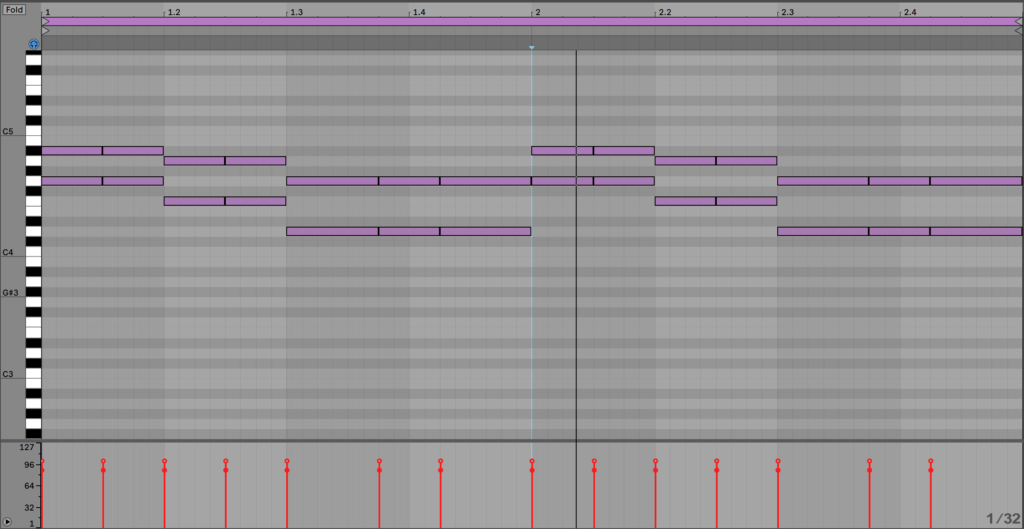Image resolution: width=1024 pixels, height=529 pixels.
Task: Click the 1/32 grid size label
Action: [x=1003, y=519]
